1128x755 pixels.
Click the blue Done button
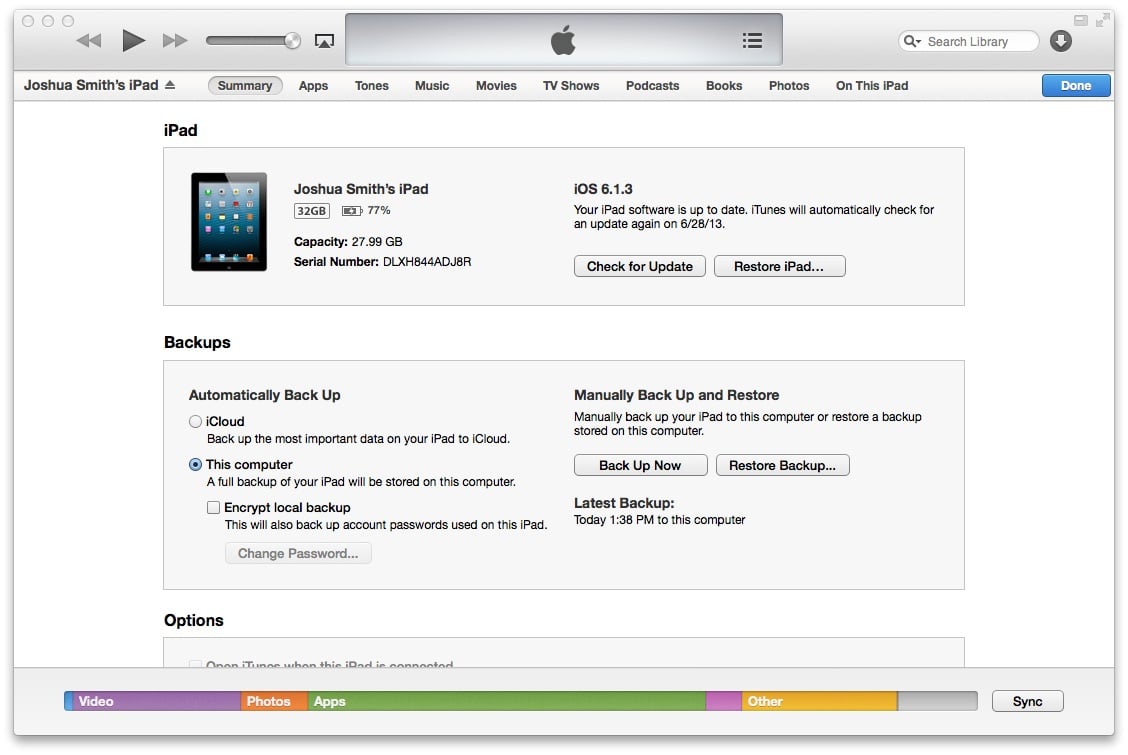(1075, 86)
